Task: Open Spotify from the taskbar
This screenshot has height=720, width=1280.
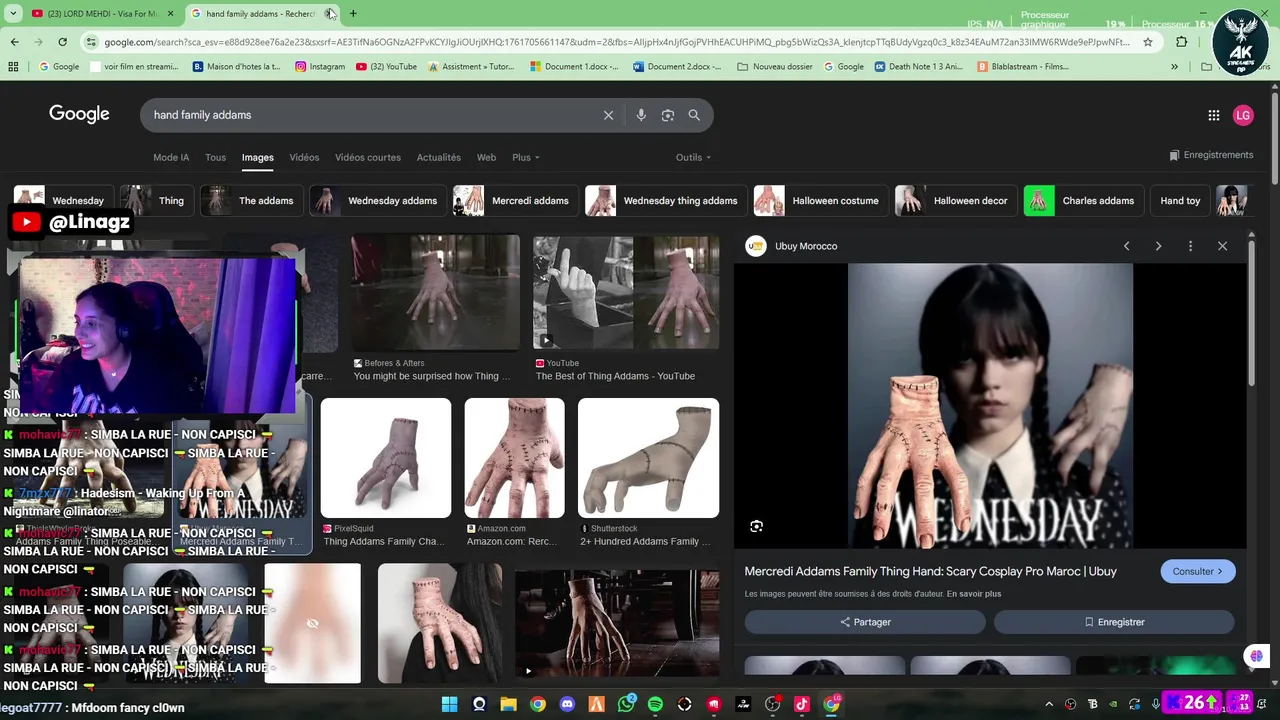Action: [655, 704]
